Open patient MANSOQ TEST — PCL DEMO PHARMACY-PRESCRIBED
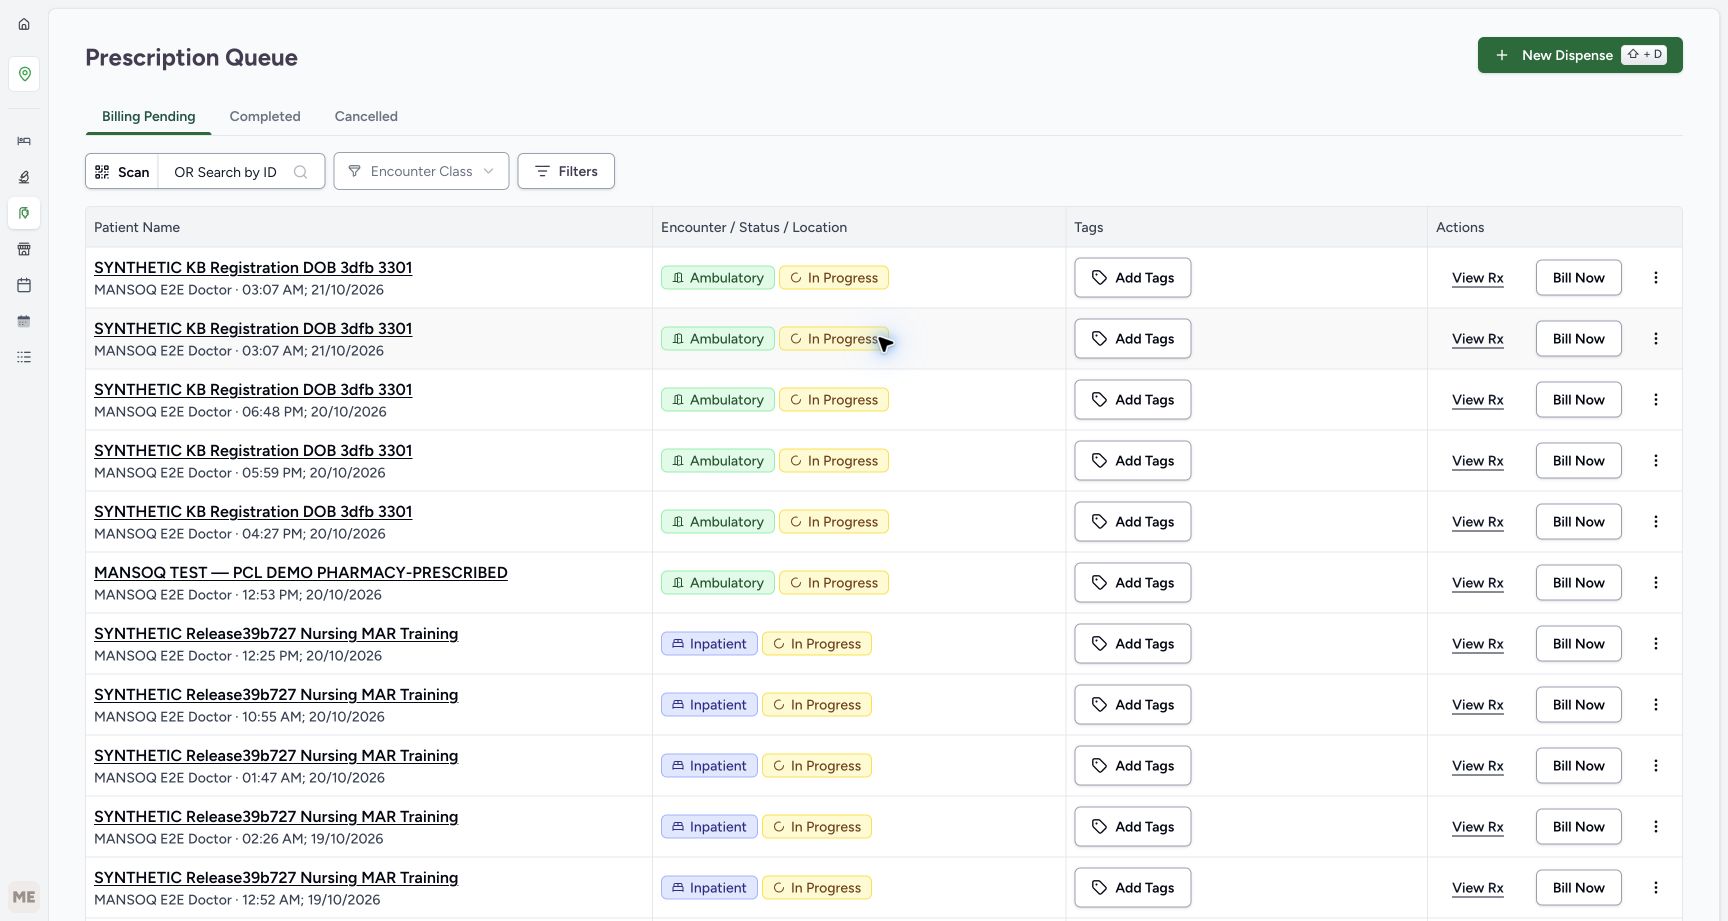1728x921 pixels. click(x=300, y=573)
